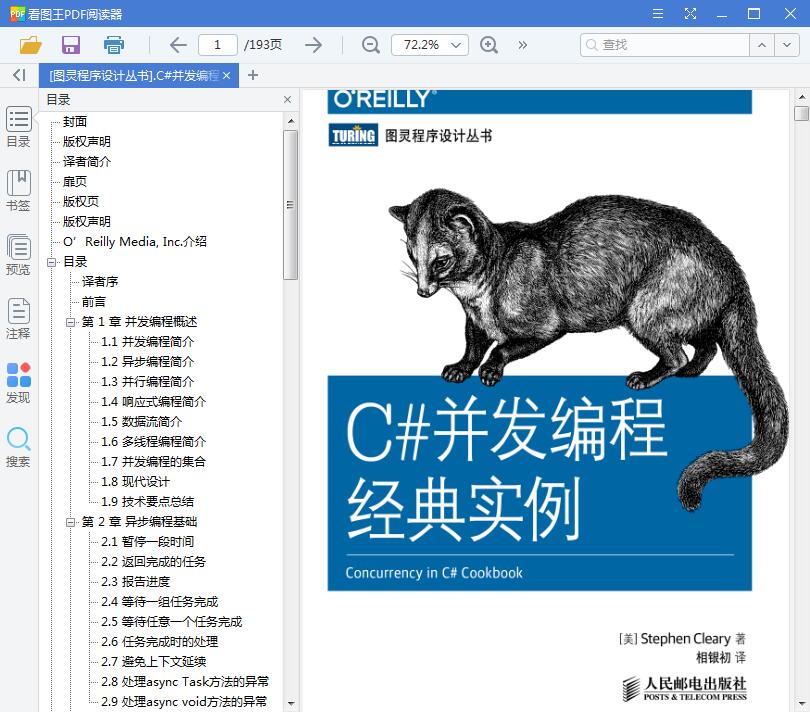
Task: Jump to 2.4 等待一组任务完成
Action: (x=160, y=601)
